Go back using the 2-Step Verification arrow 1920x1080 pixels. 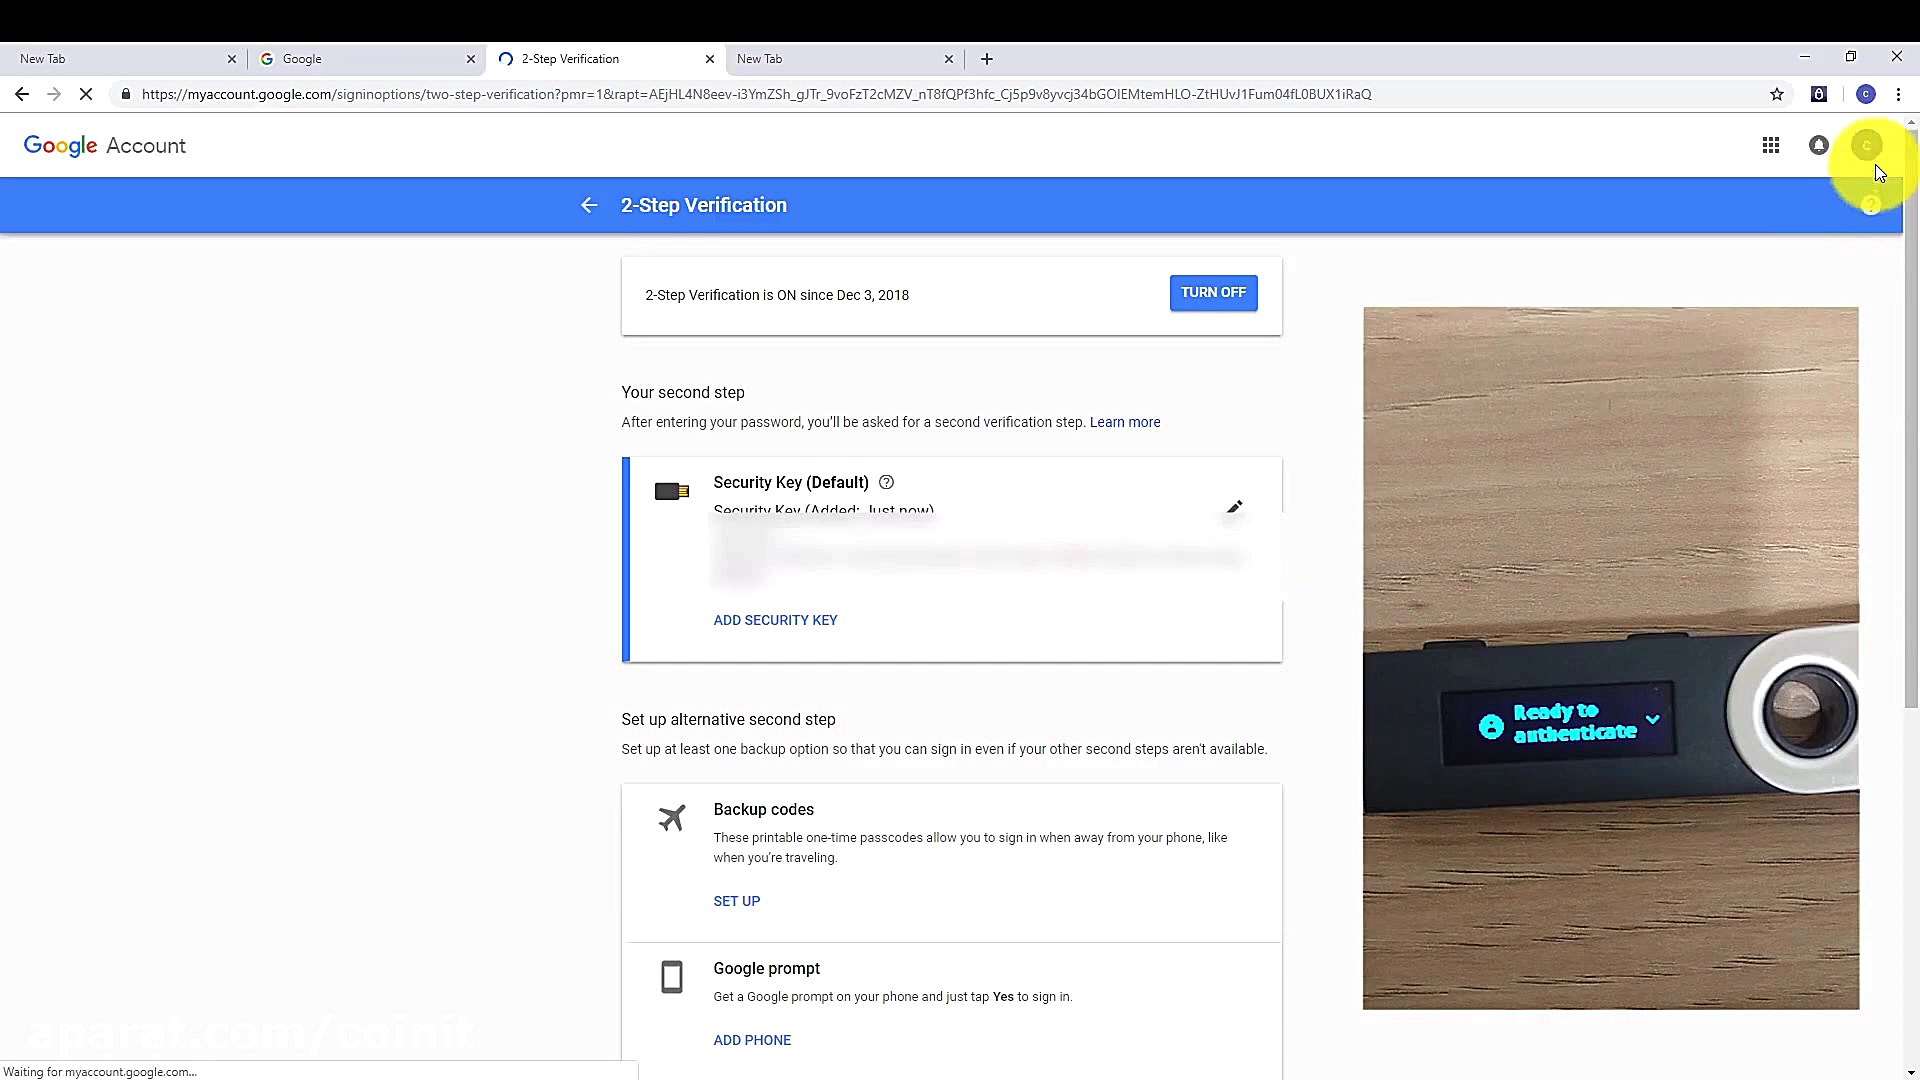coord(589,205)
